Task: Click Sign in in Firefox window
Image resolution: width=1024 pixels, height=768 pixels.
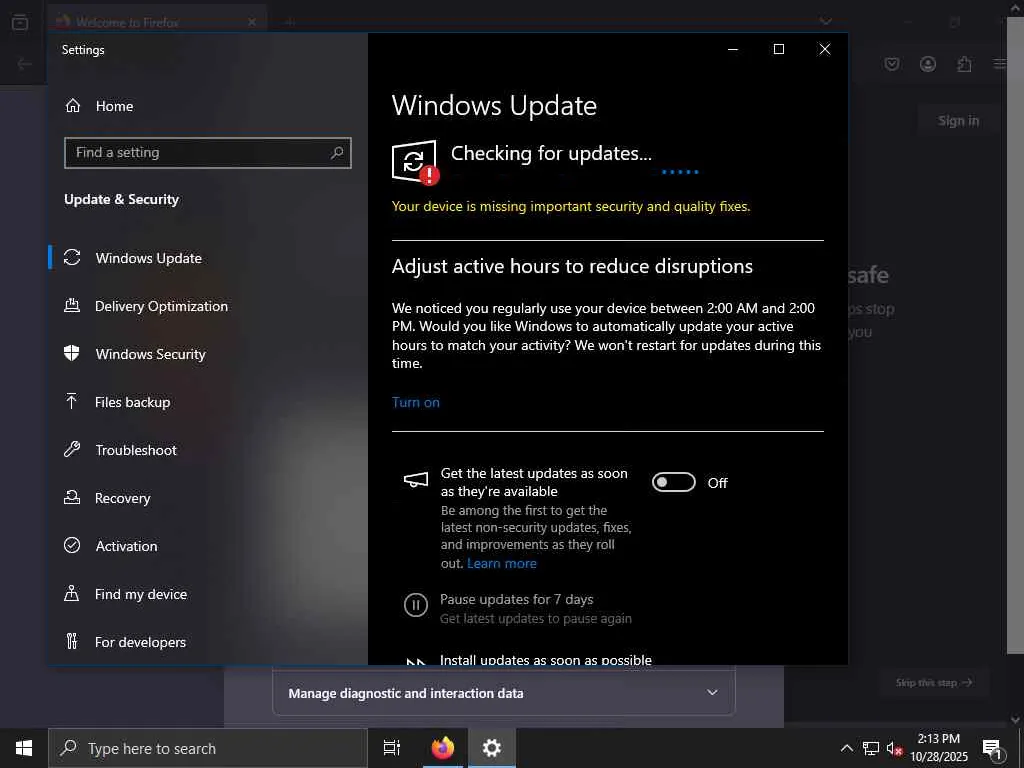Action: click(959, 121)
